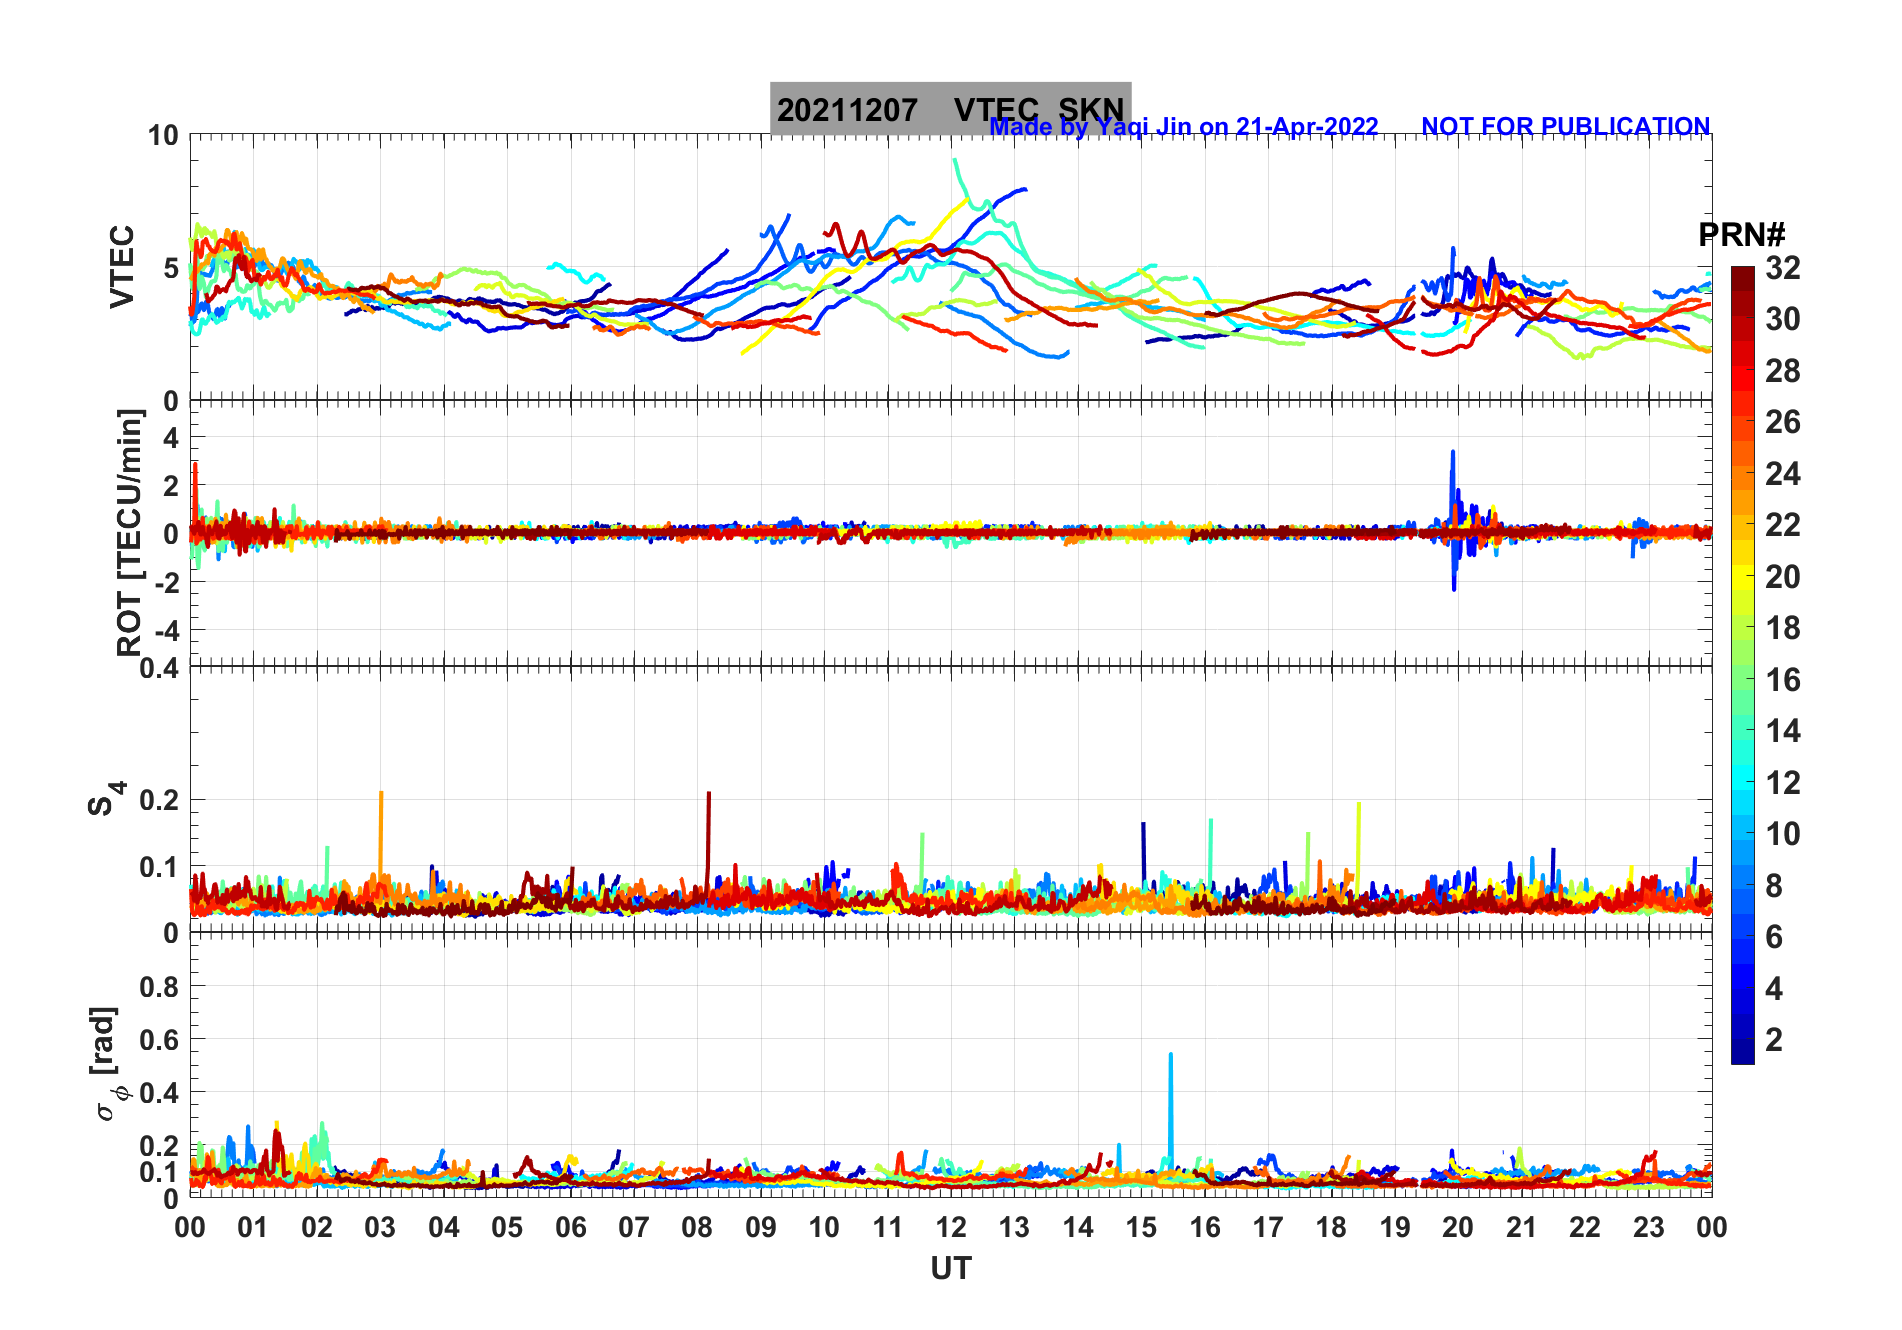Viewport: 1902px width, 1330px height.
Task: Click PRN colorbar tick label 8
Action: click(1774, 885)
